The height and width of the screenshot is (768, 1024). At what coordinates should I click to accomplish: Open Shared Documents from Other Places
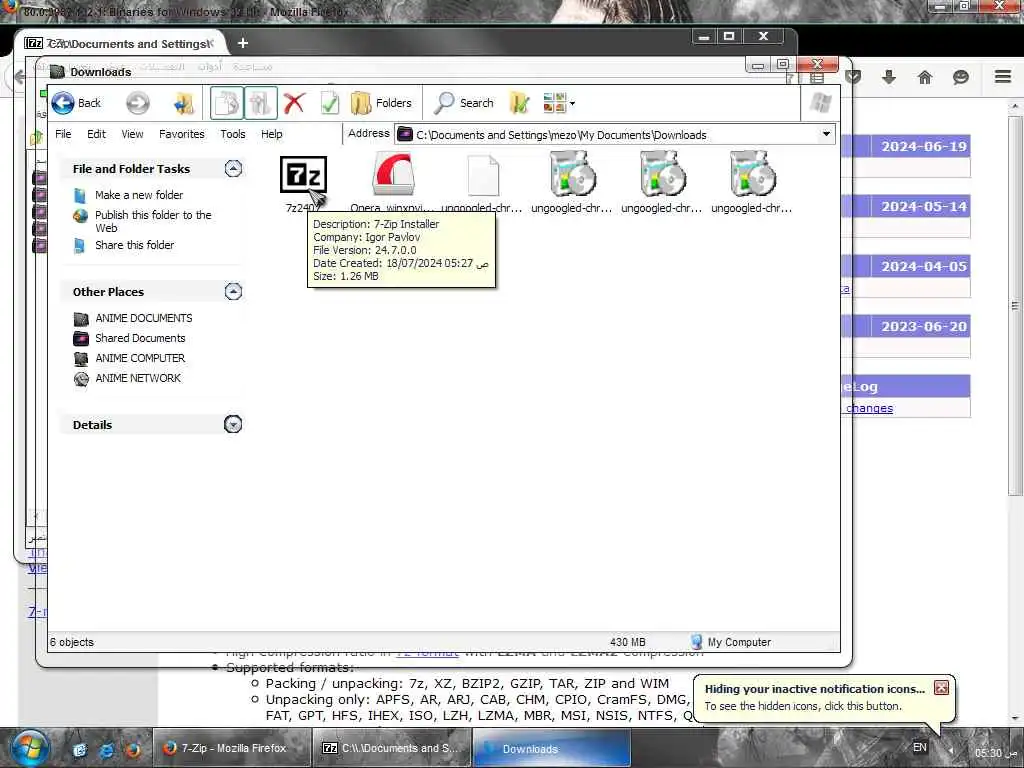[x=140, y=338]
